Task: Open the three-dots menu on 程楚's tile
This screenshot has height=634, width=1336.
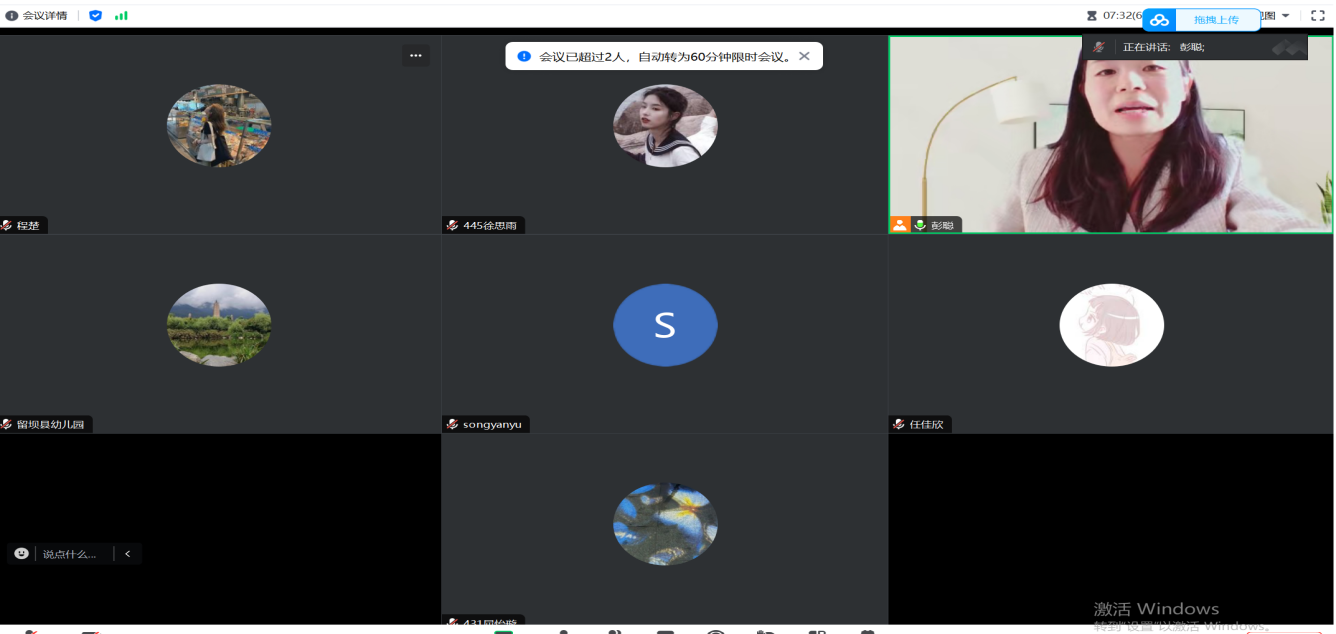Action: pyautogui.click(x=416, y=56)
